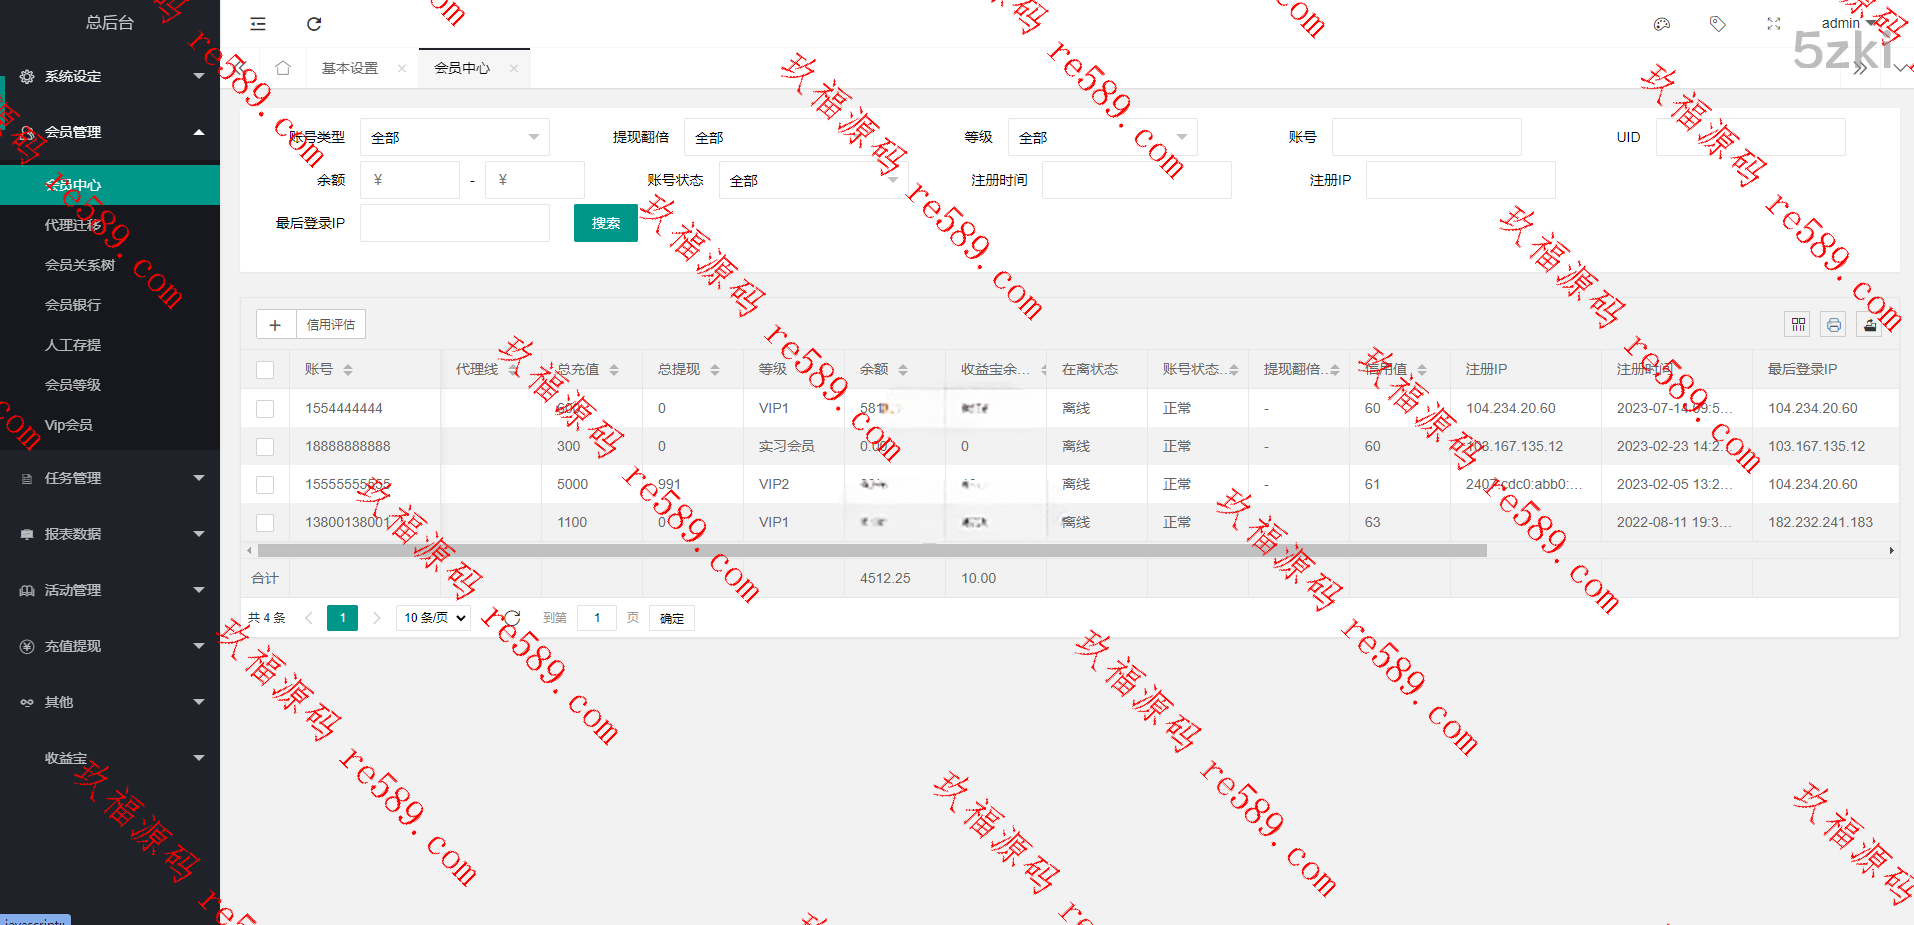Viewport: 1914px width, 925px height.
Task: Check the row checkbox for account 18888888888
Action: pos(265,446)
